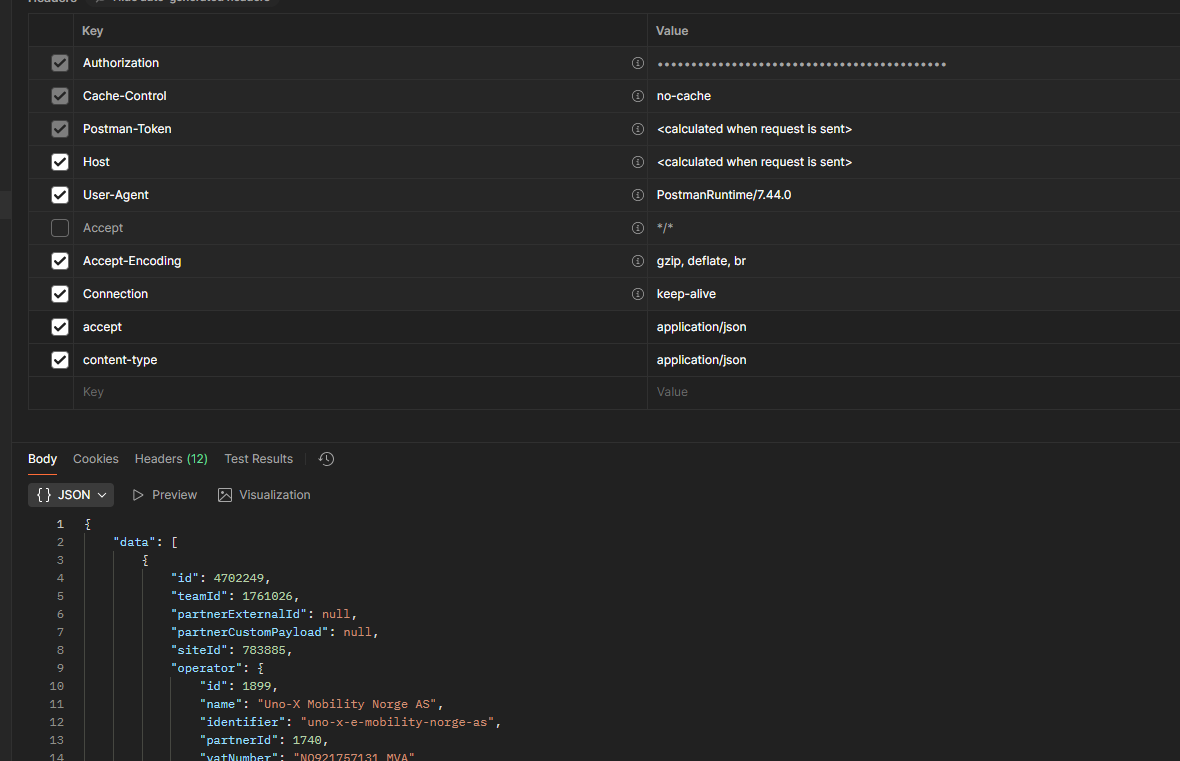This screenshot has height=761, width=1180.
Task: Toggle the Cache-Control header checkbox
Action: [x=60, y=96]
